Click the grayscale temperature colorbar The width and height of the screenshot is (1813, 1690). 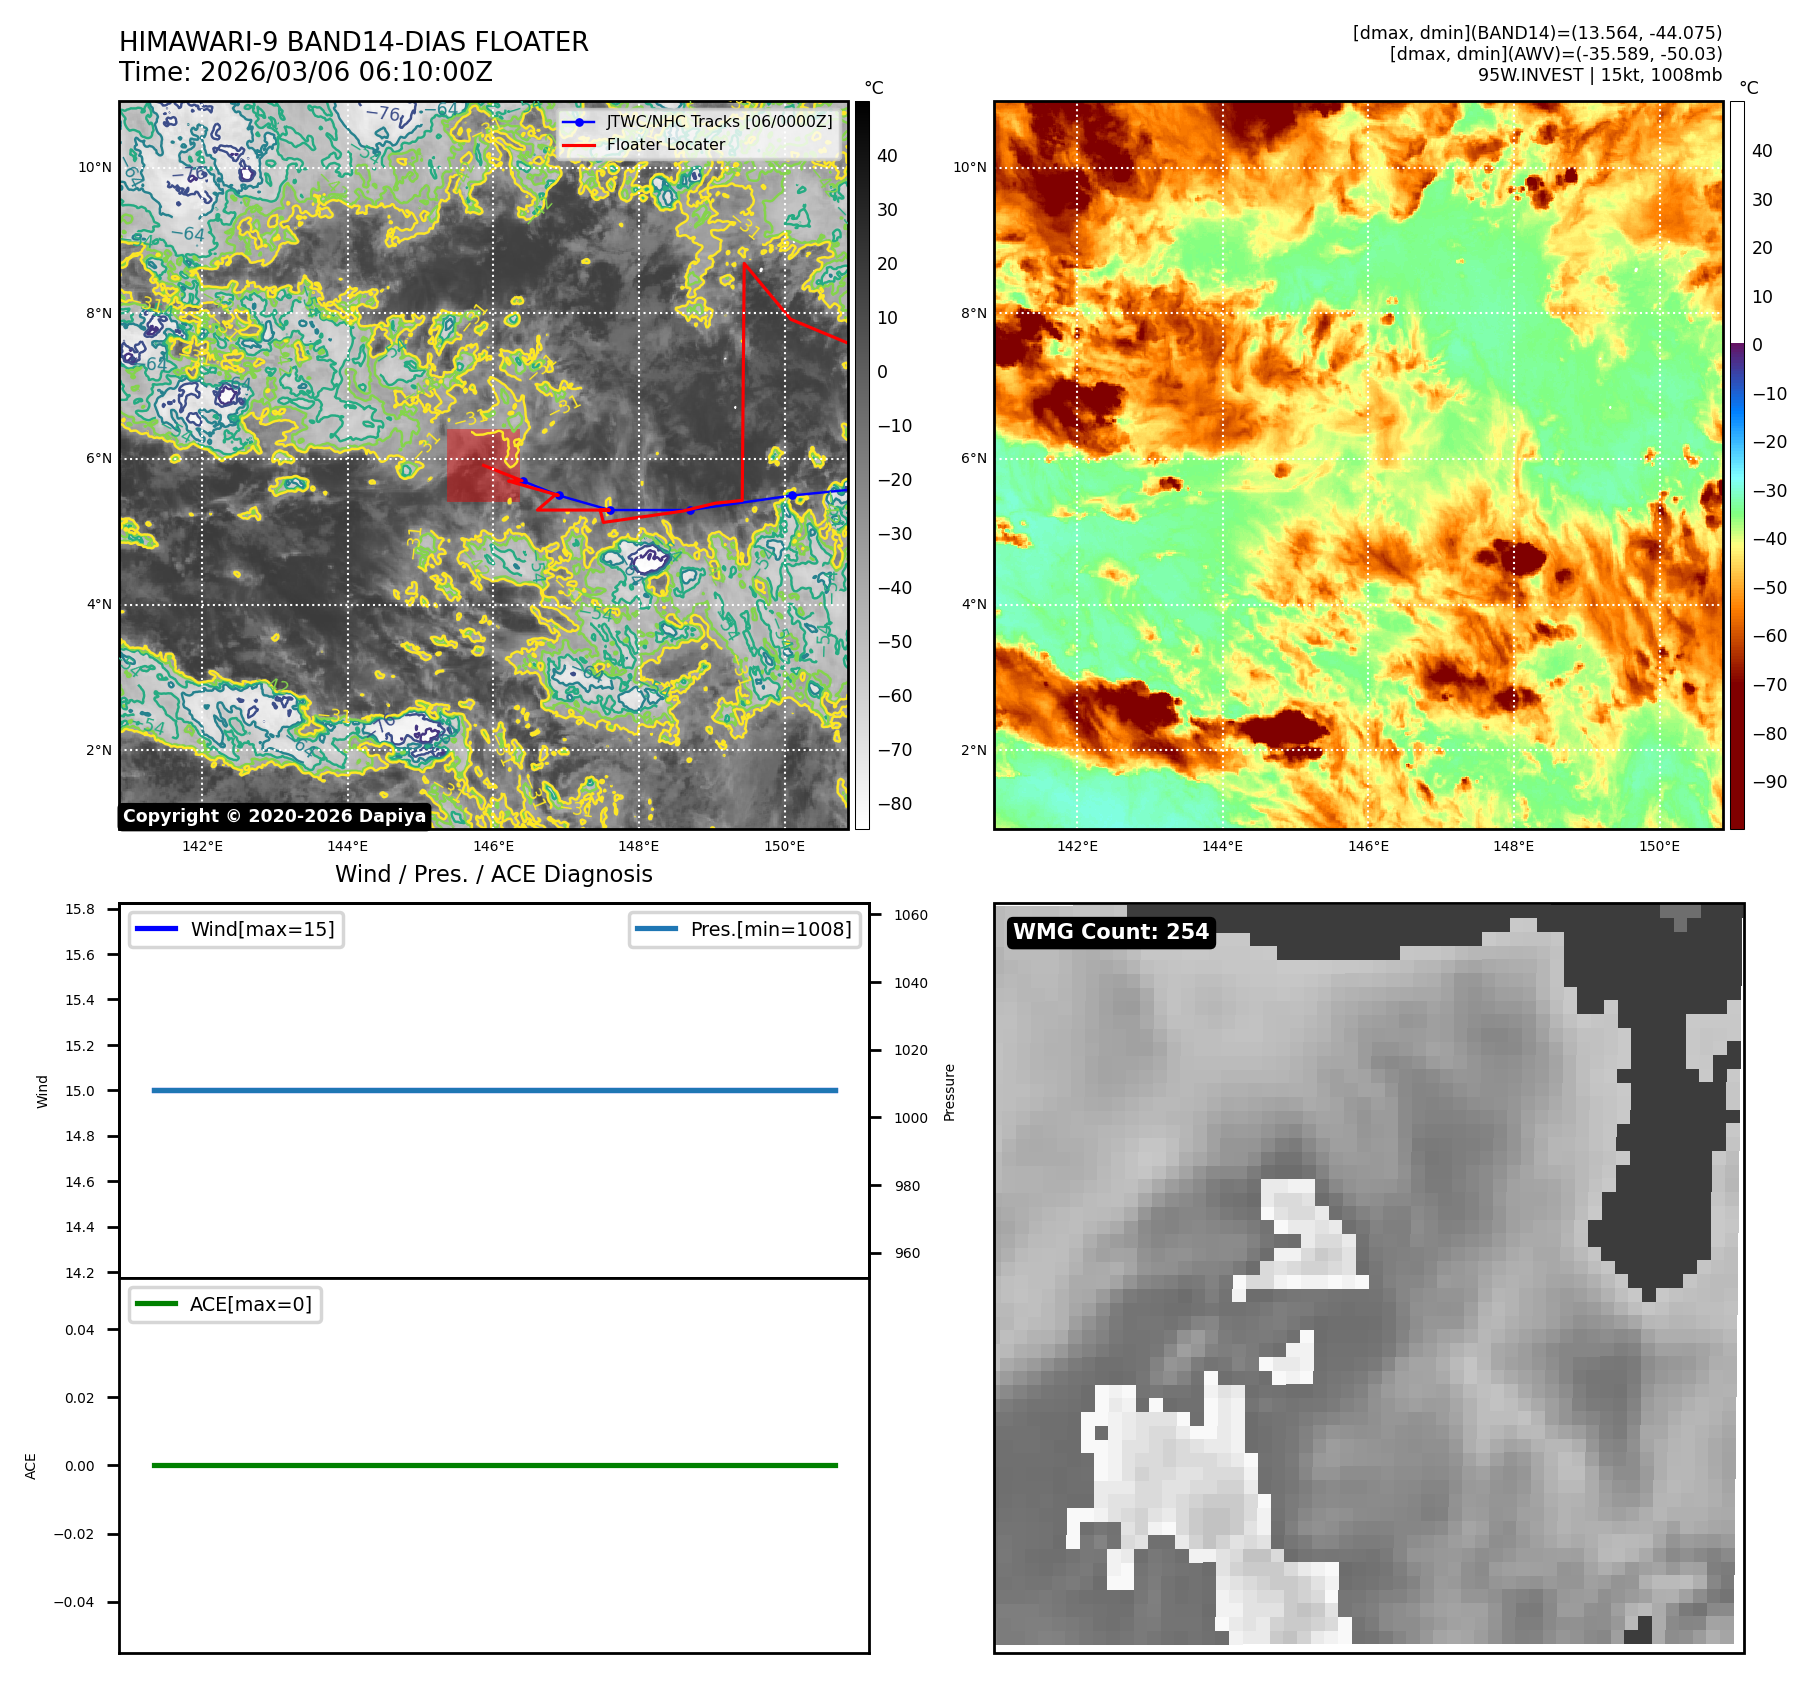click(861, 465)
